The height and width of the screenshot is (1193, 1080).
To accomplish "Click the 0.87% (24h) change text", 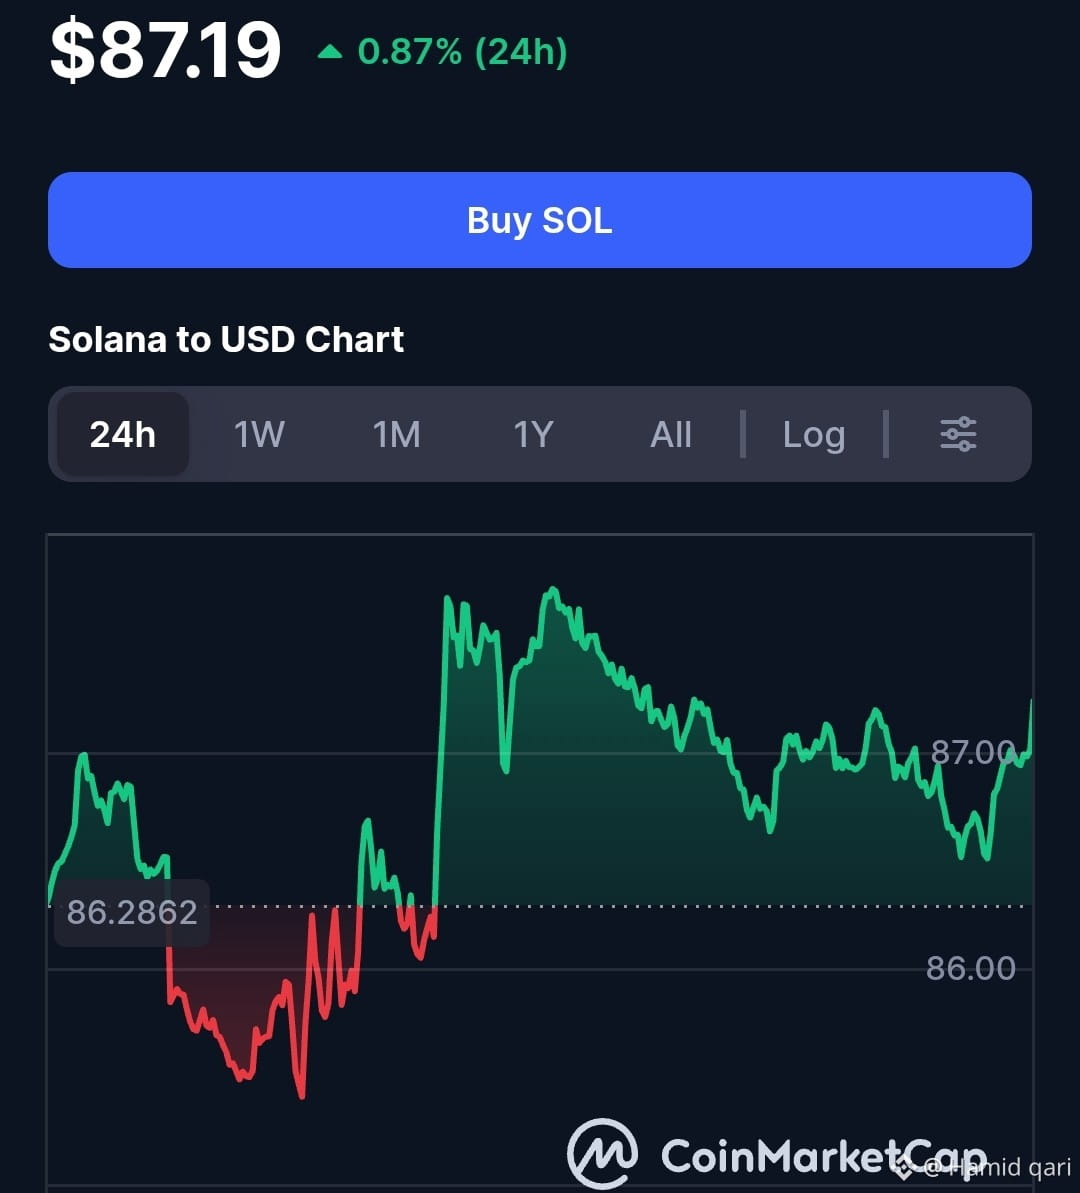I will [462, 52].
